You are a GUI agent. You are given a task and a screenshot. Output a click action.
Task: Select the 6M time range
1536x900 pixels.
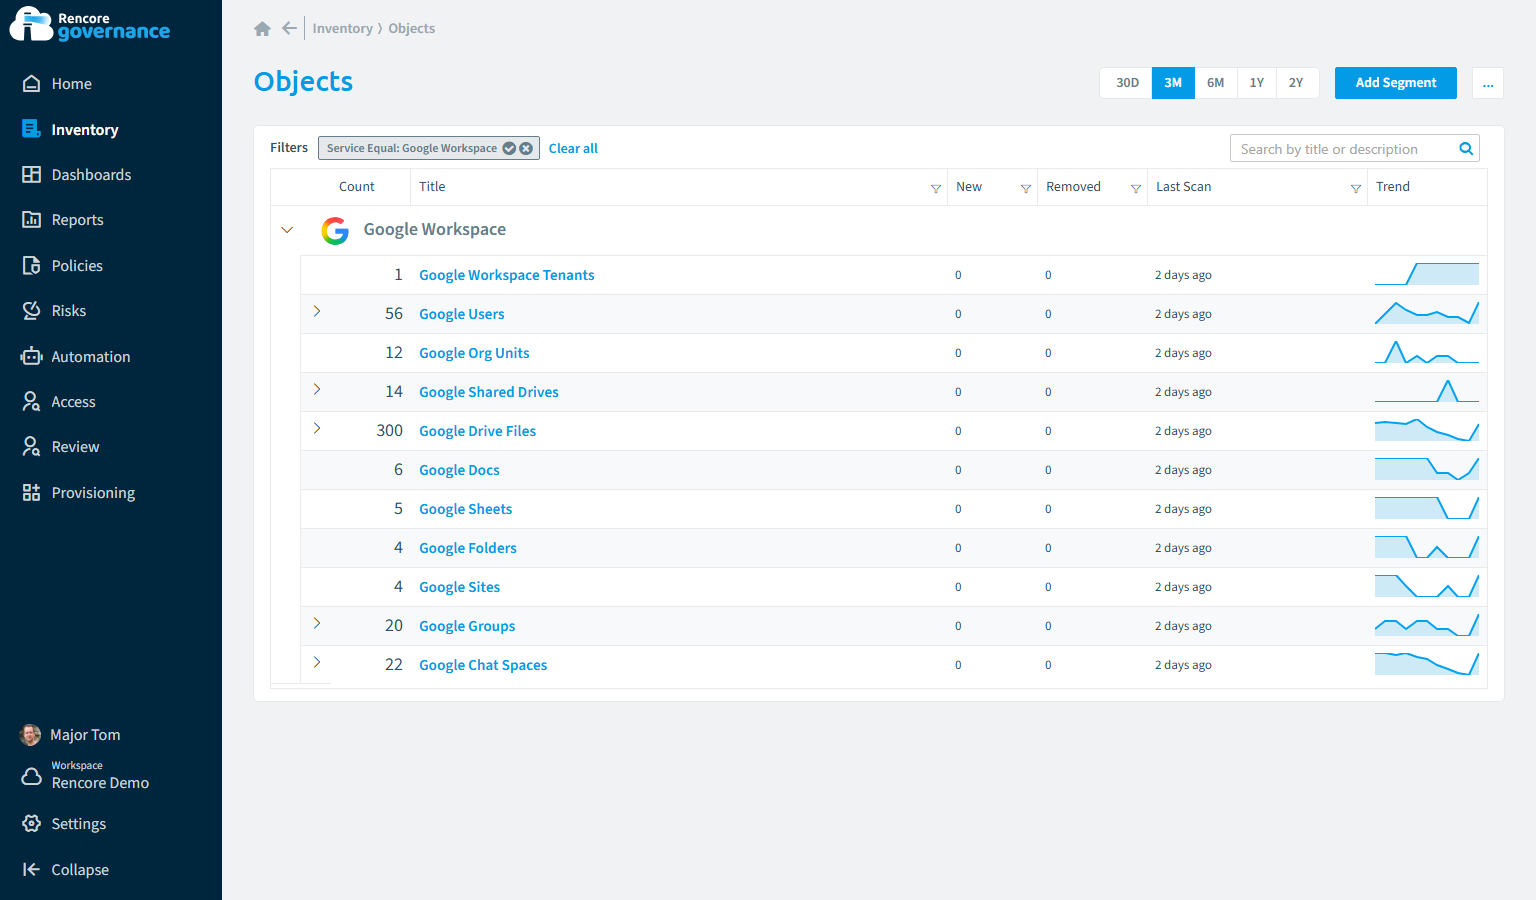[x=1216, y=83]
